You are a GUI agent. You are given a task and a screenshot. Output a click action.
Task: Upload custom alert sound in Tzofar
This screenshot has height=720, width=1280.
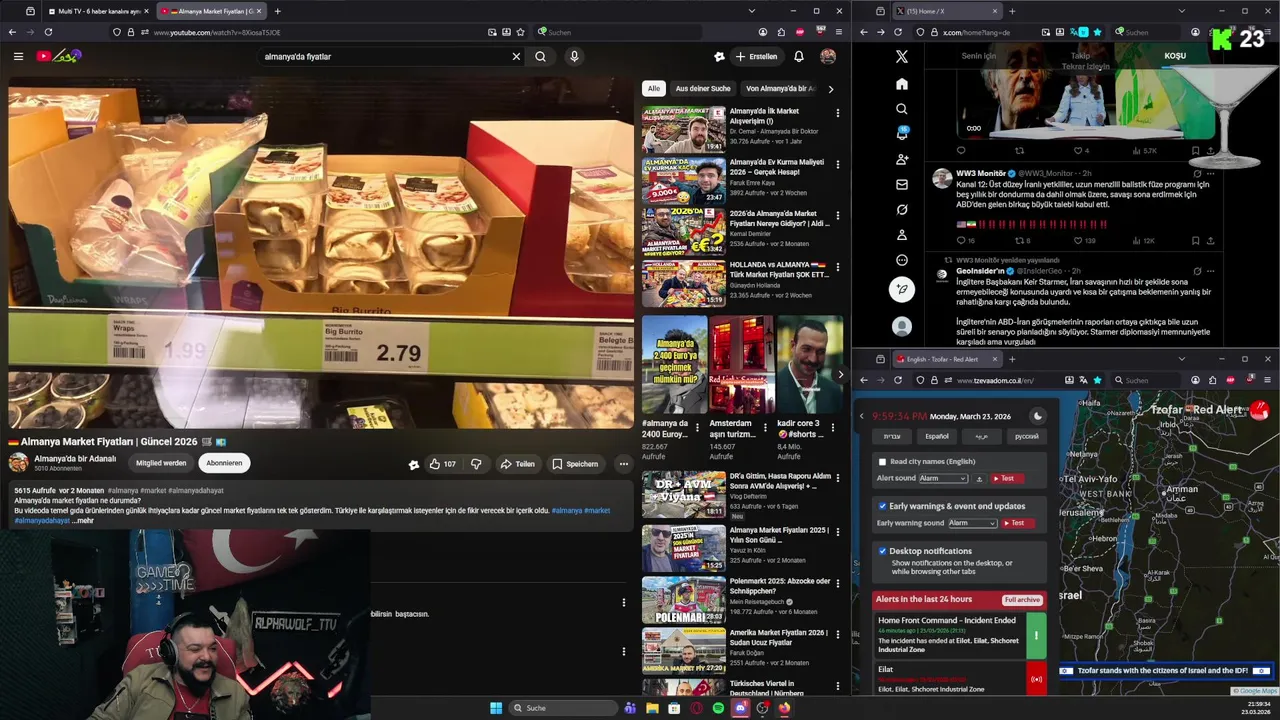point(979,479)
